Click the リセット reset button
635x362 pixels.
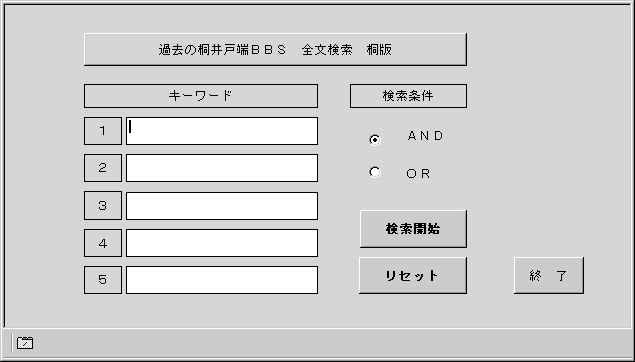(413, 275)
